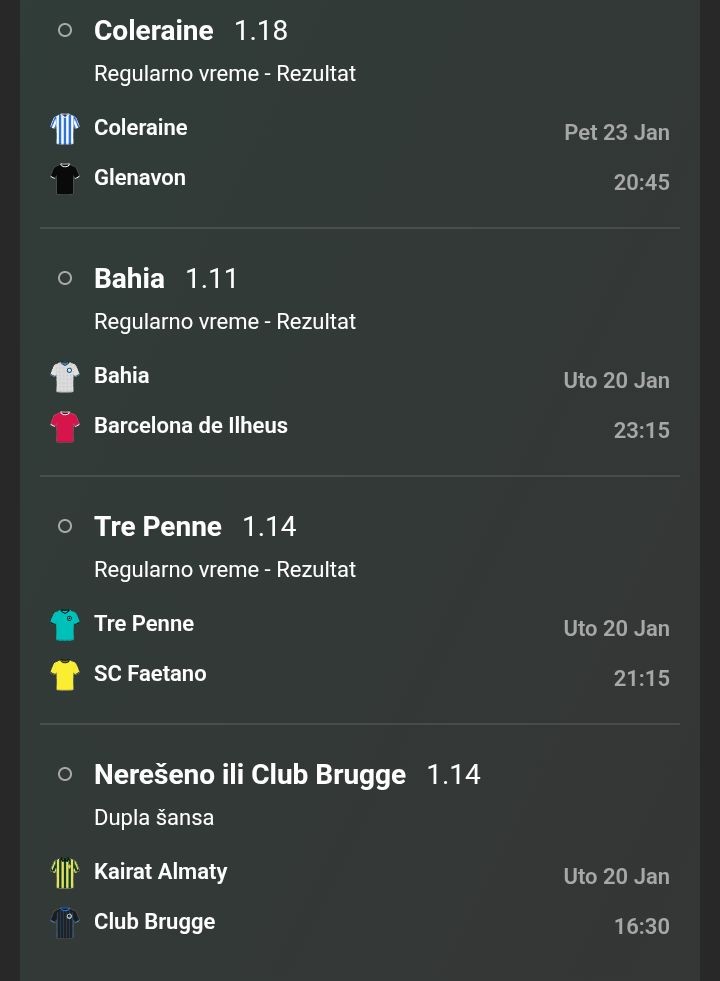Click the Coleraine pick odds 1.18

coord(261,31)
